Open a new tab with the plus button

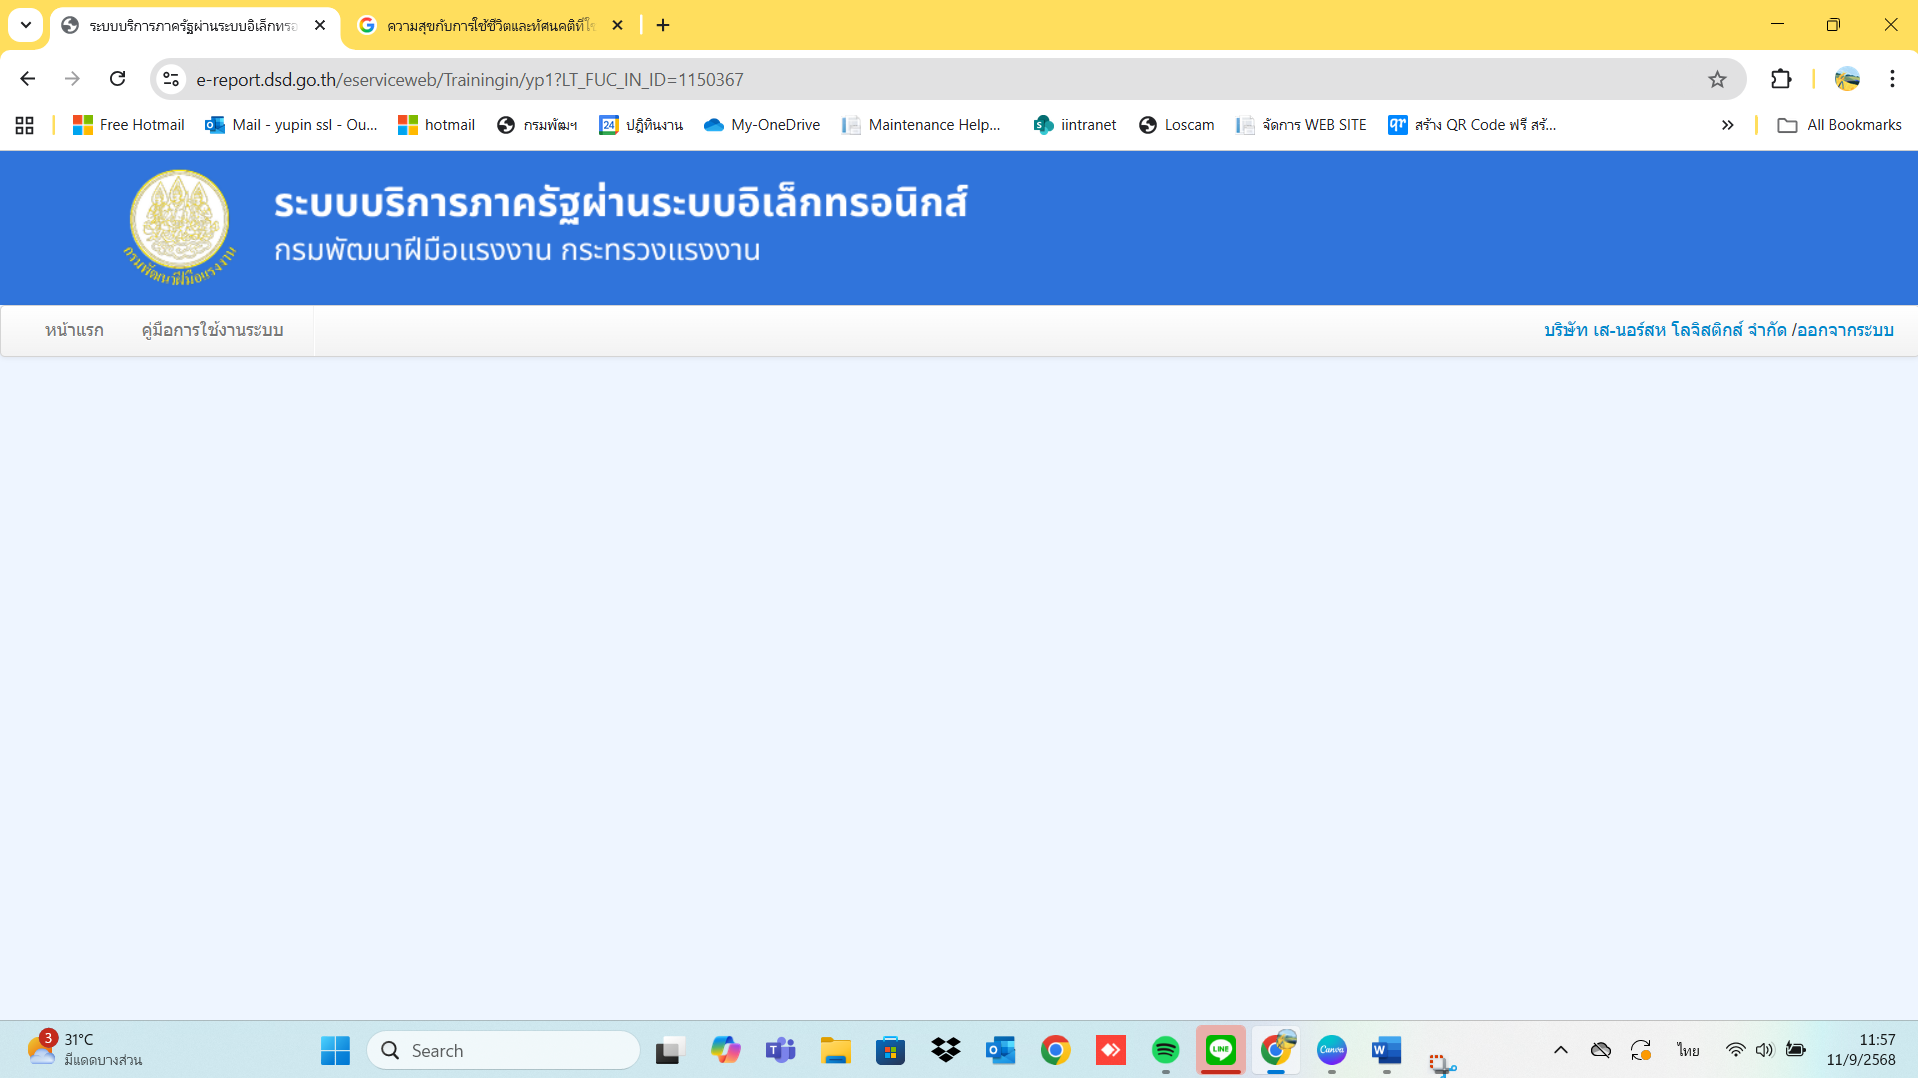(x=663, y=25)
